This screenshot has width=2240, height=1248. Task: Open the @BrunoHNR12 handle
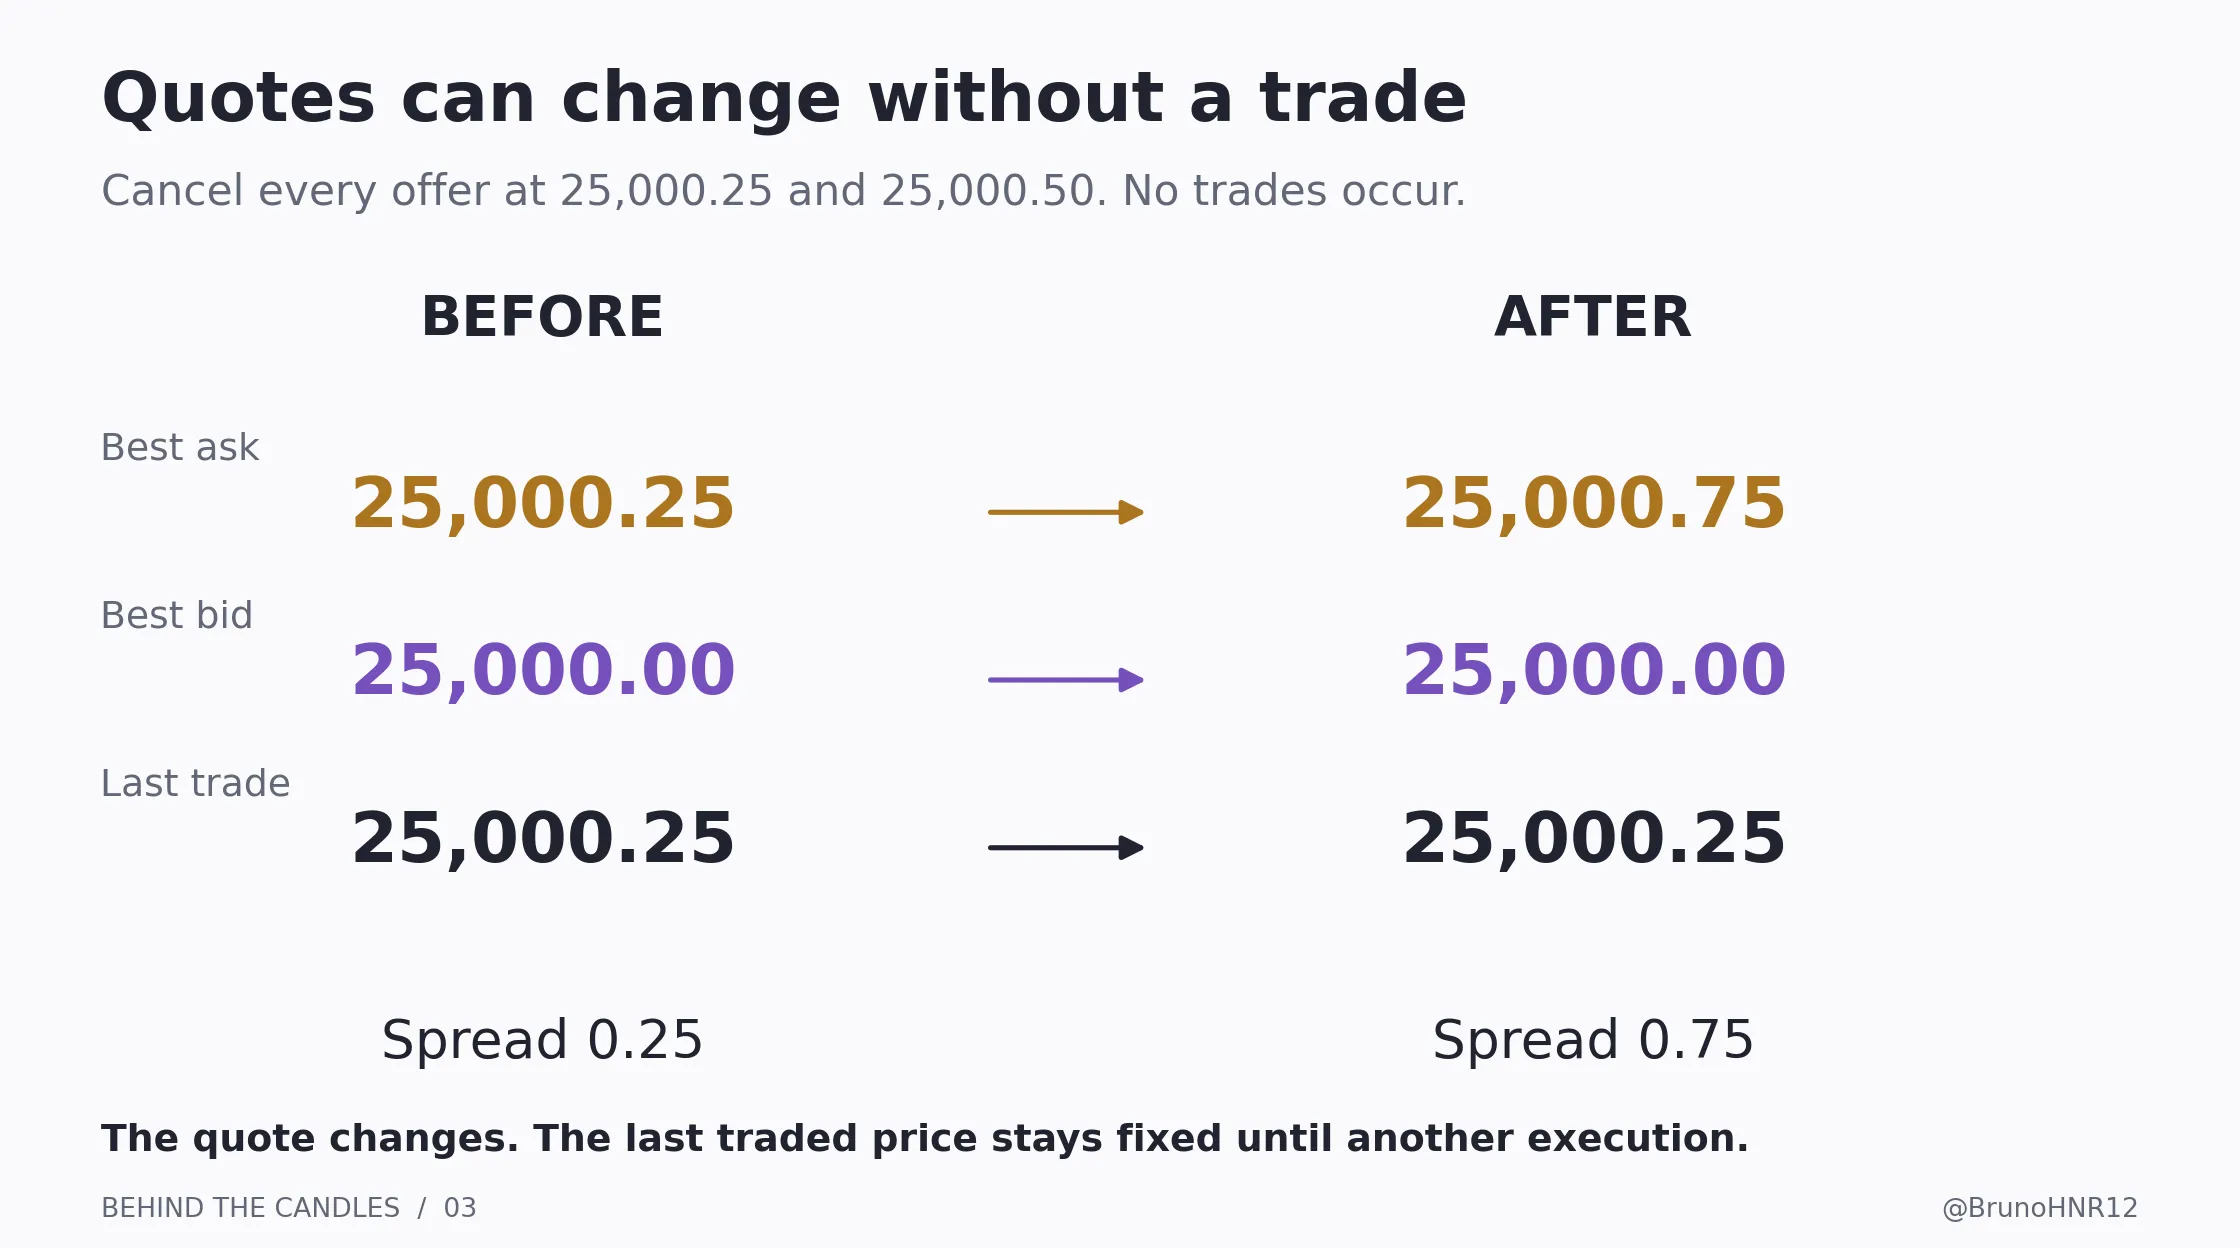(x=2040, y=1208)
